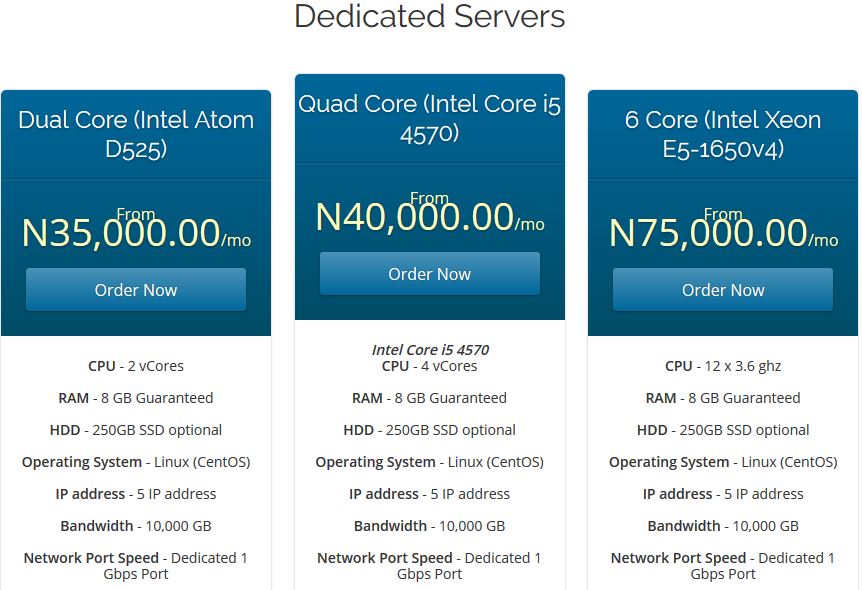Click Operating System line in Xeon plan
Image resolution: width=862 pixels, height=590 pixels.
[x=723, y=462]
